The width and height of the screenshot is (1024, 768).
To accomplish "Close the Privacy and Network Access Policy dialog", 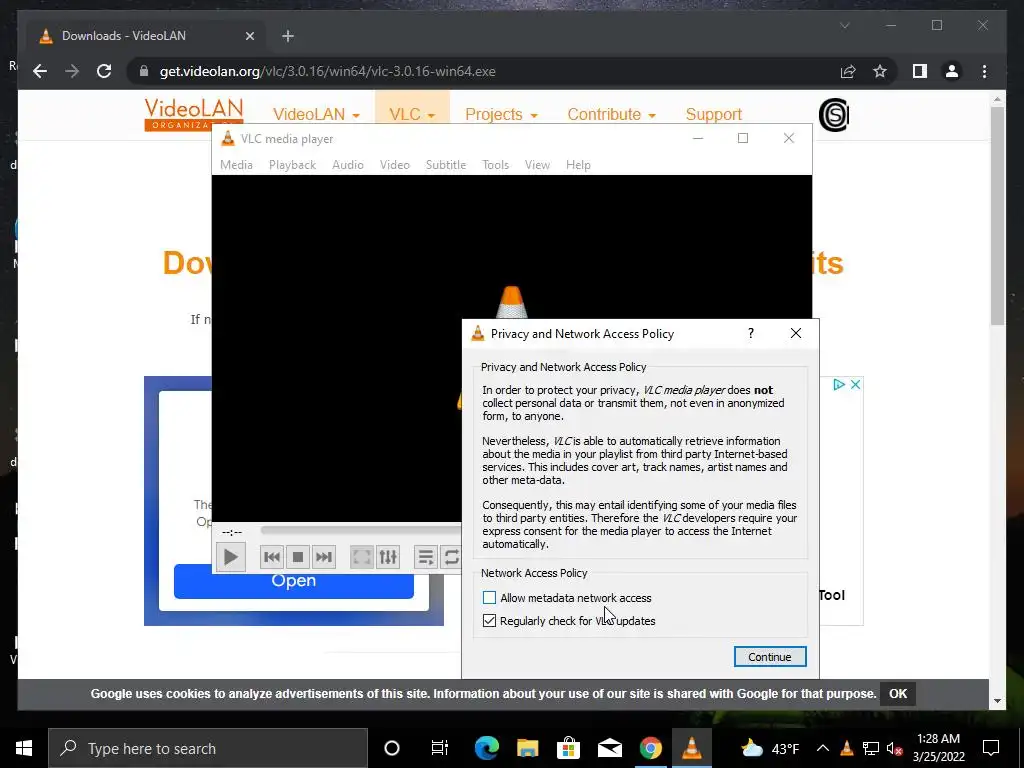I will coord(795,334).
